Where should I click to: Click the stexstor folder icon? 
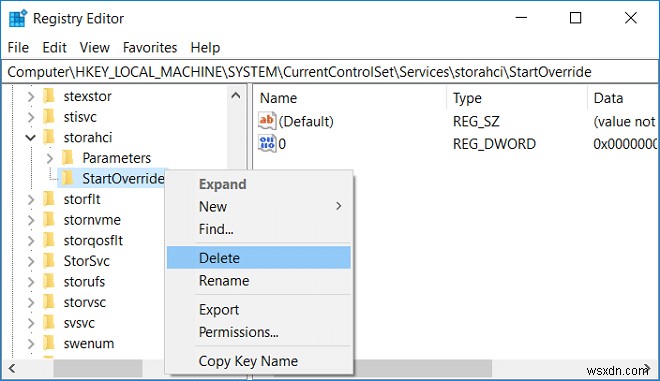coord(49,96)
